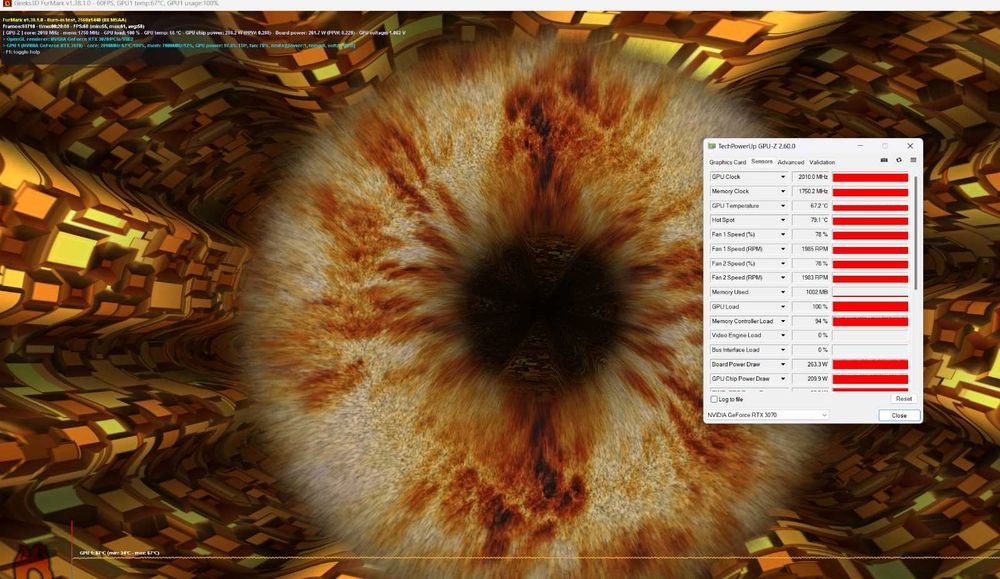Select the Sensors tab

click(x=761, y=161)
